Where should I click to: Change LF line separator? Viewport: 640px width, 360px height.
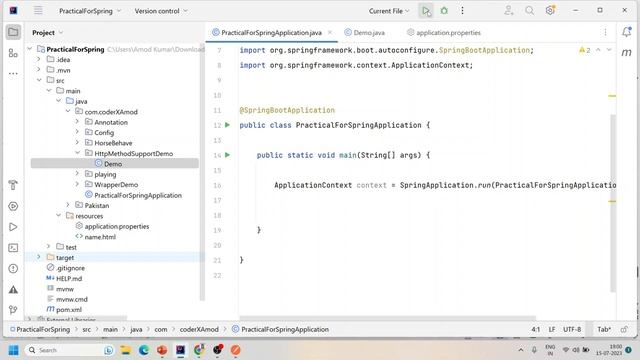point(552,329)
